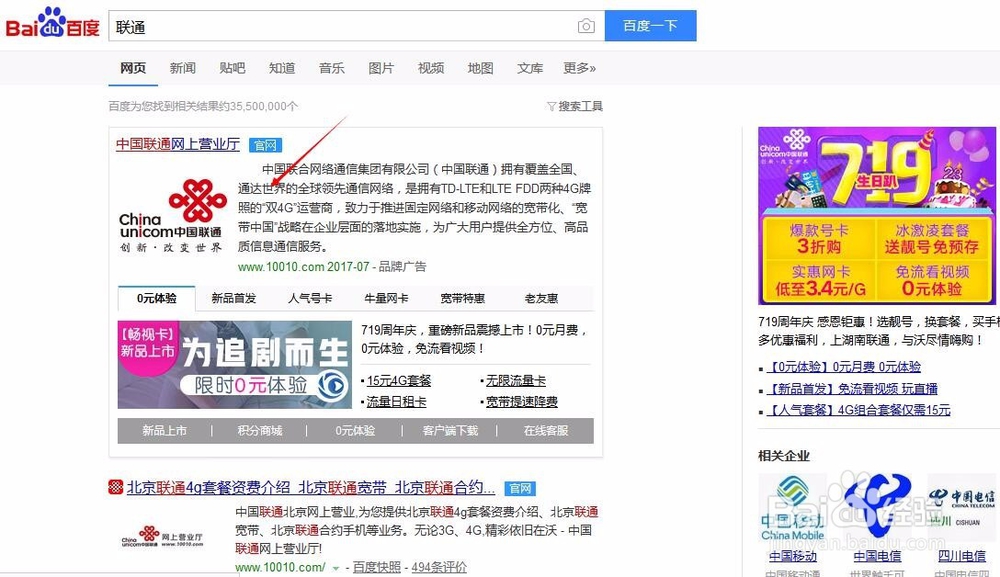Click 积分商城 in gray bar
This screenshot has width=1000, height=577.
click(x=260, y=431)
